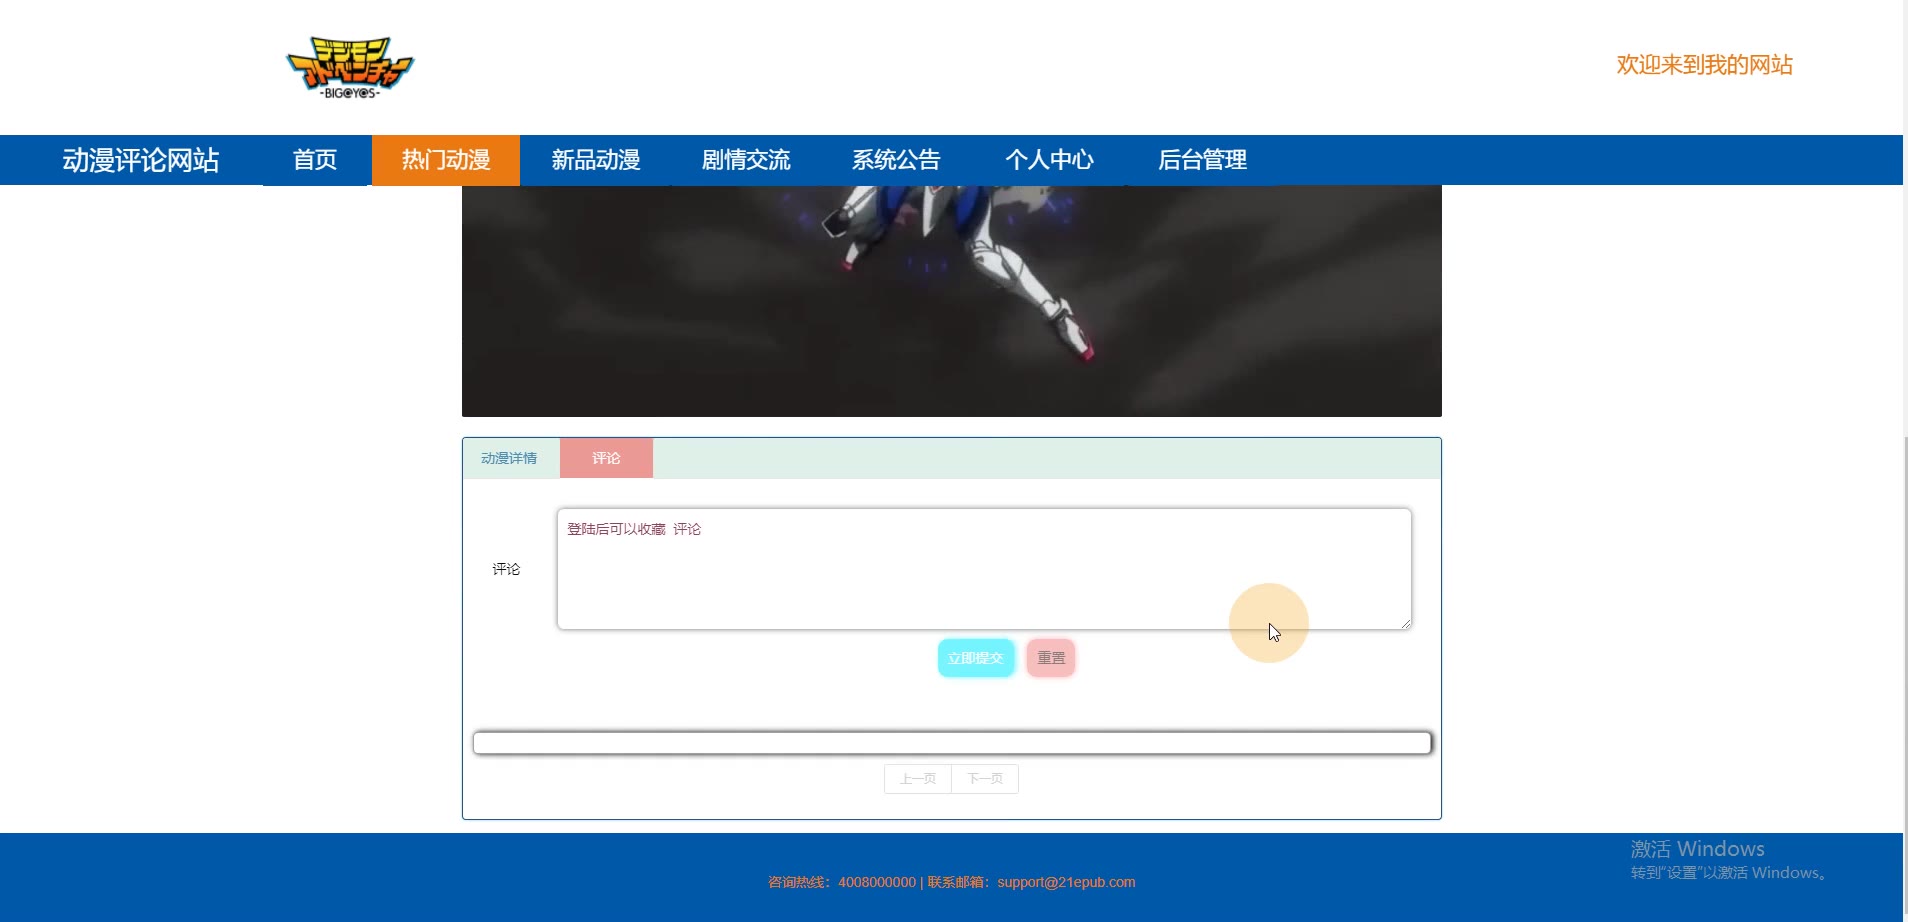Click the anime video image banner
This screenshot has width=1908, height=922.
[952, 301]
